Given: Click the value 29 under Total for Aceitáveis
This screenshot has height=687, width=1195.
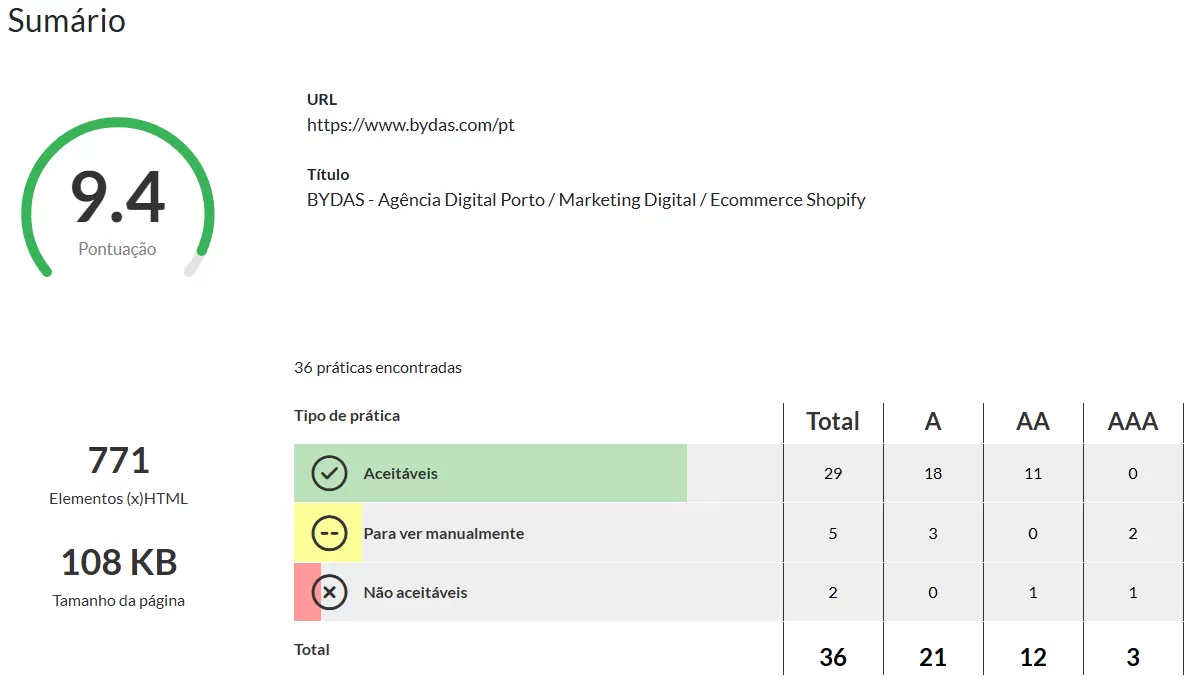Looking at the screenshot, I should point(833,473).
